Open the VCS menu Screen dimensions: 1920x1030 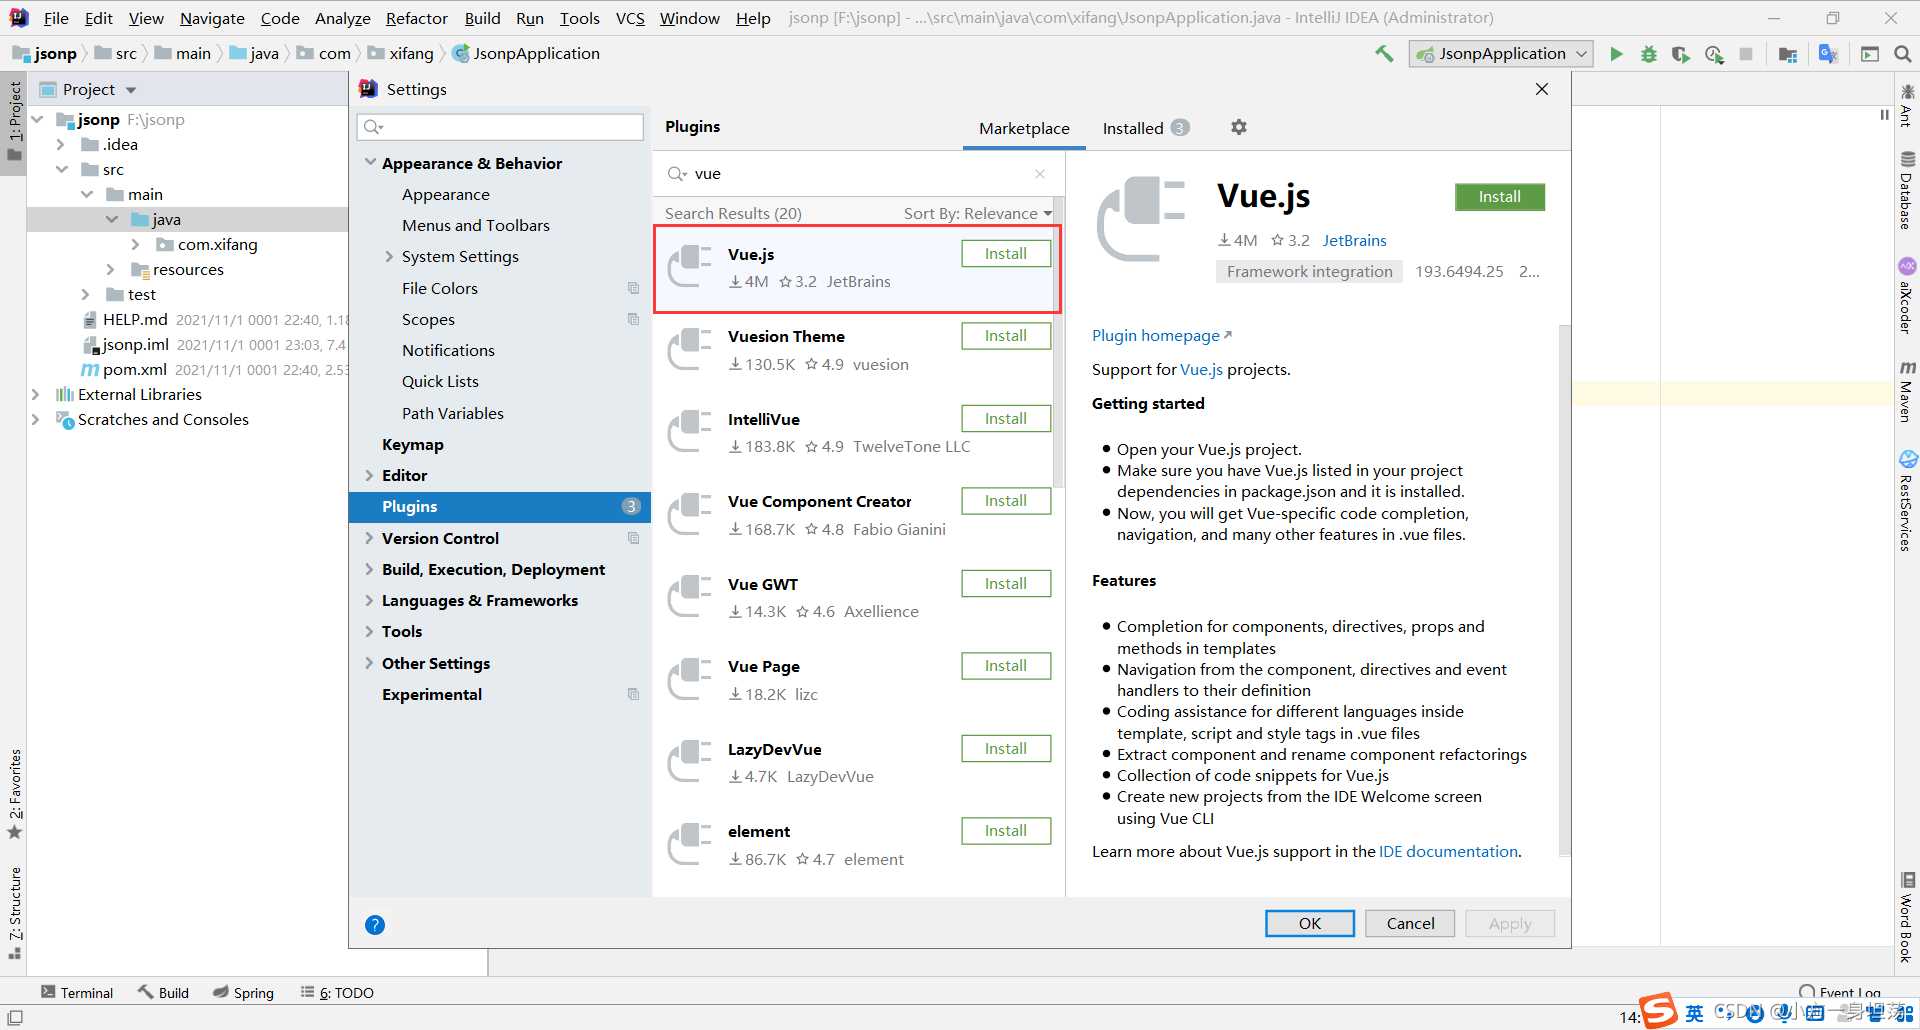coord(630,18)
